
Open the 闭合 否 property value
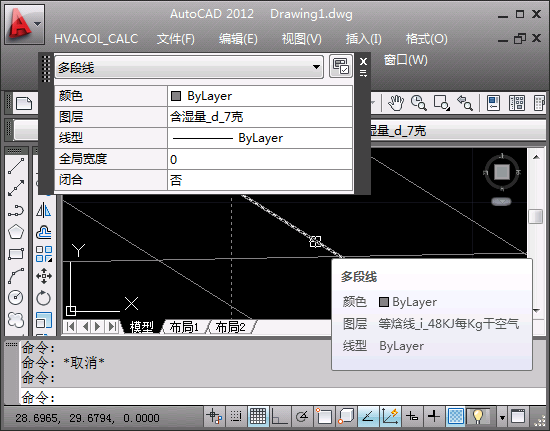click(260, 180)
